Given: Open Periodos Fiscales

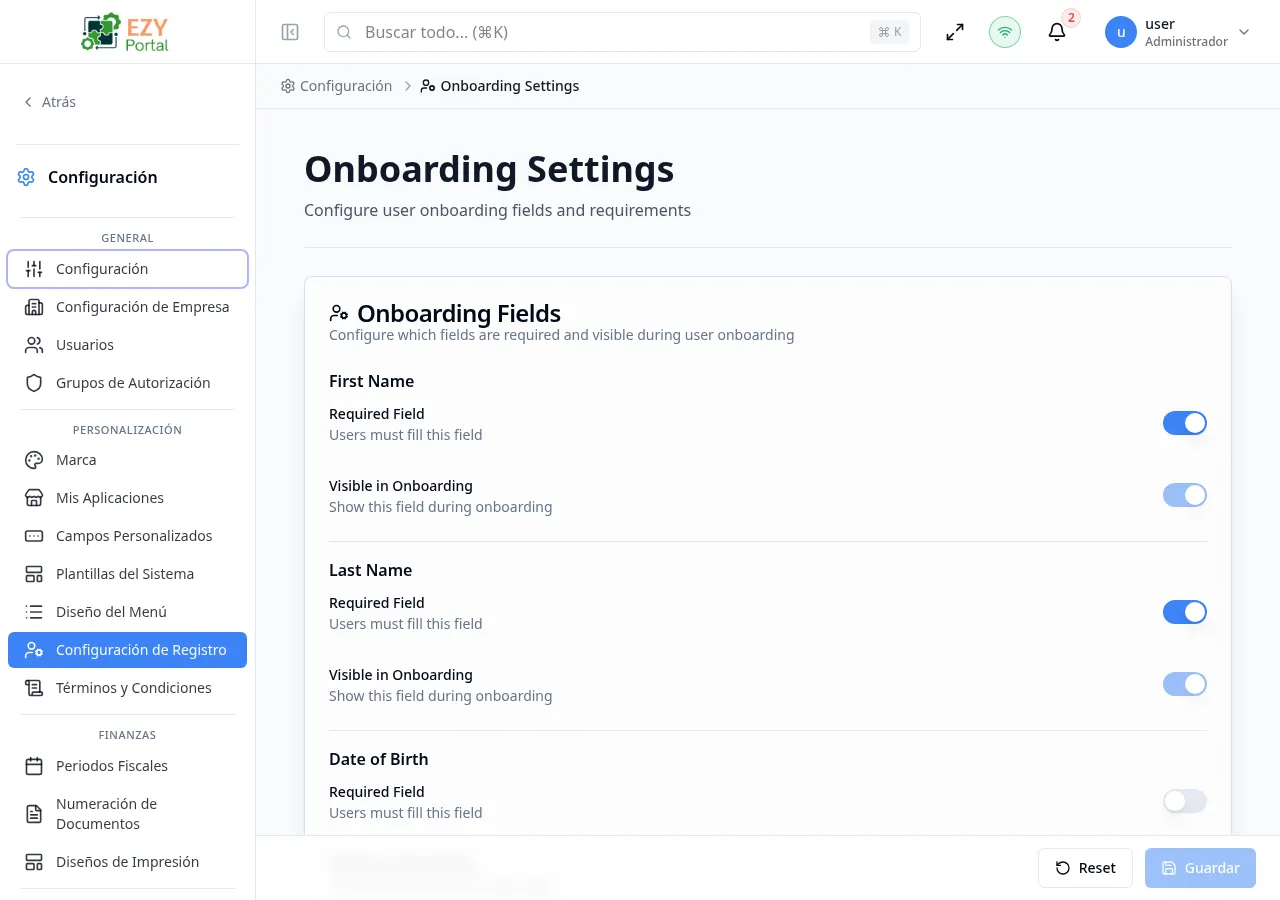Looking at the screenshot, I should pyautogui.click(x=127, y=766).
